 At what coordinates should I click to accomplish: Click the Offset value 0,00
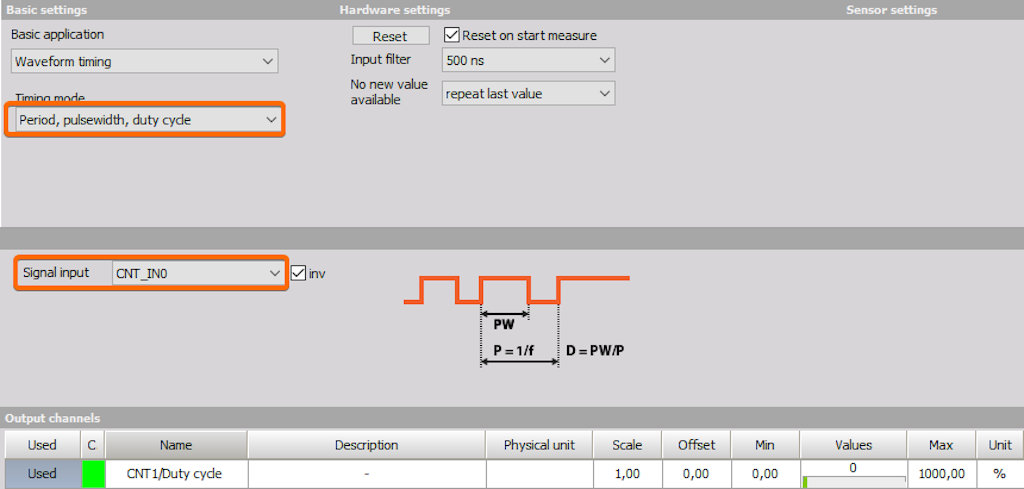click(x=696, y=474)
